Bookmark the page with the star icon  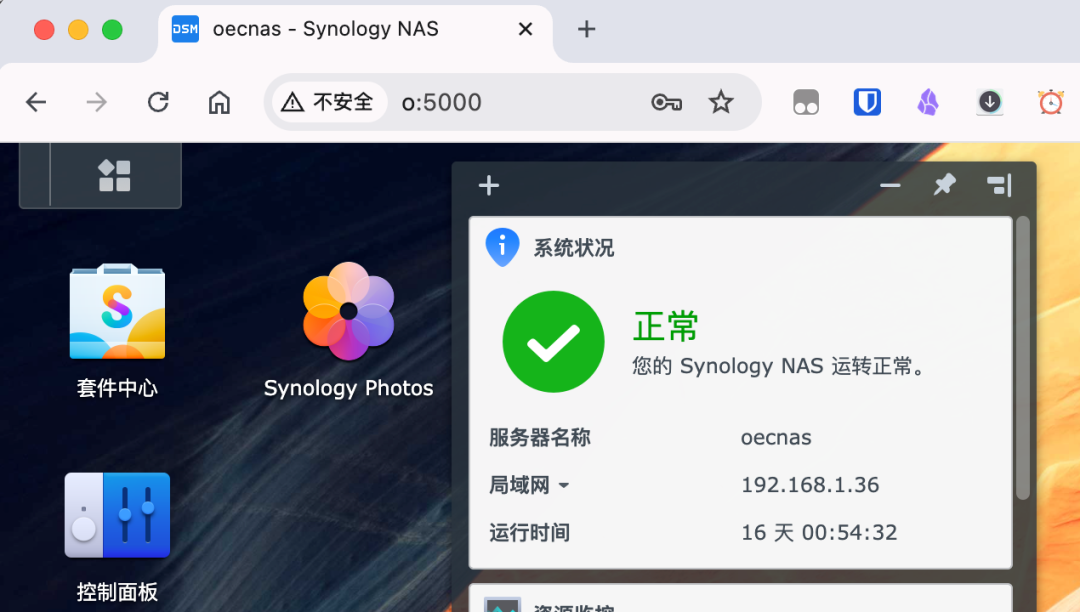(x=721, y=102)
